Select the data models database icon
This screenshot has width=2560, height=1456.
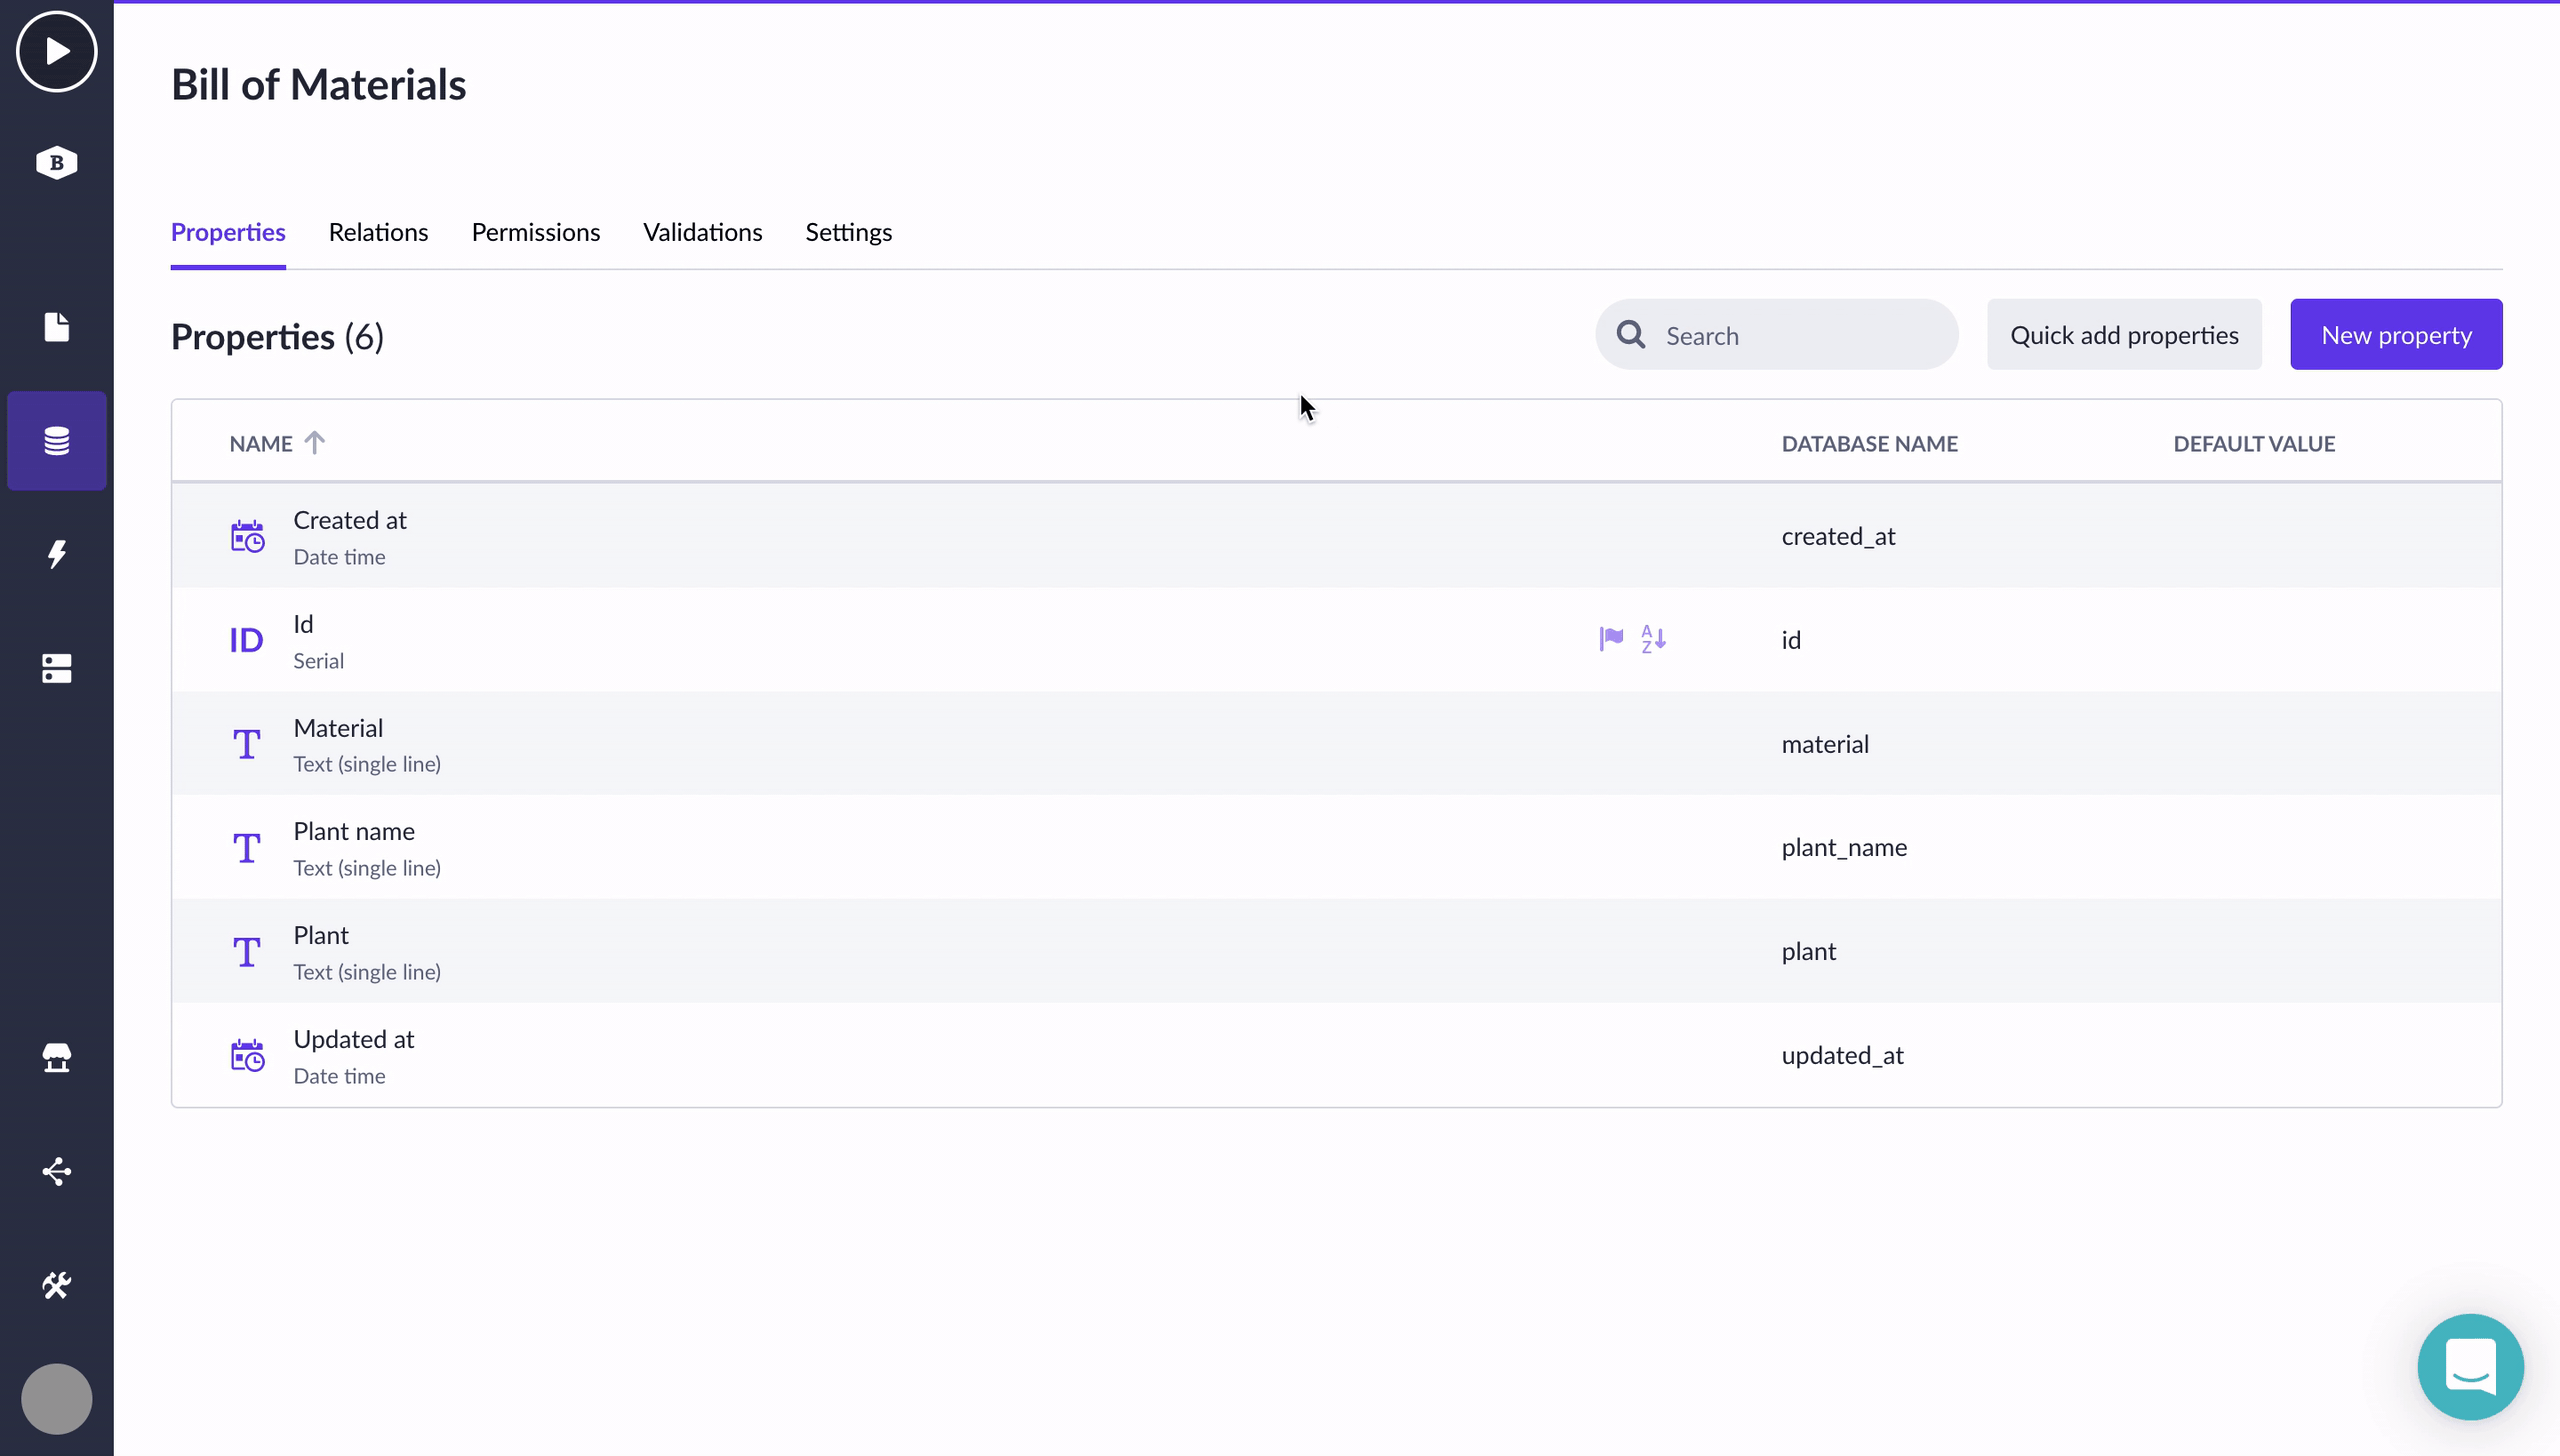point(57,441)
